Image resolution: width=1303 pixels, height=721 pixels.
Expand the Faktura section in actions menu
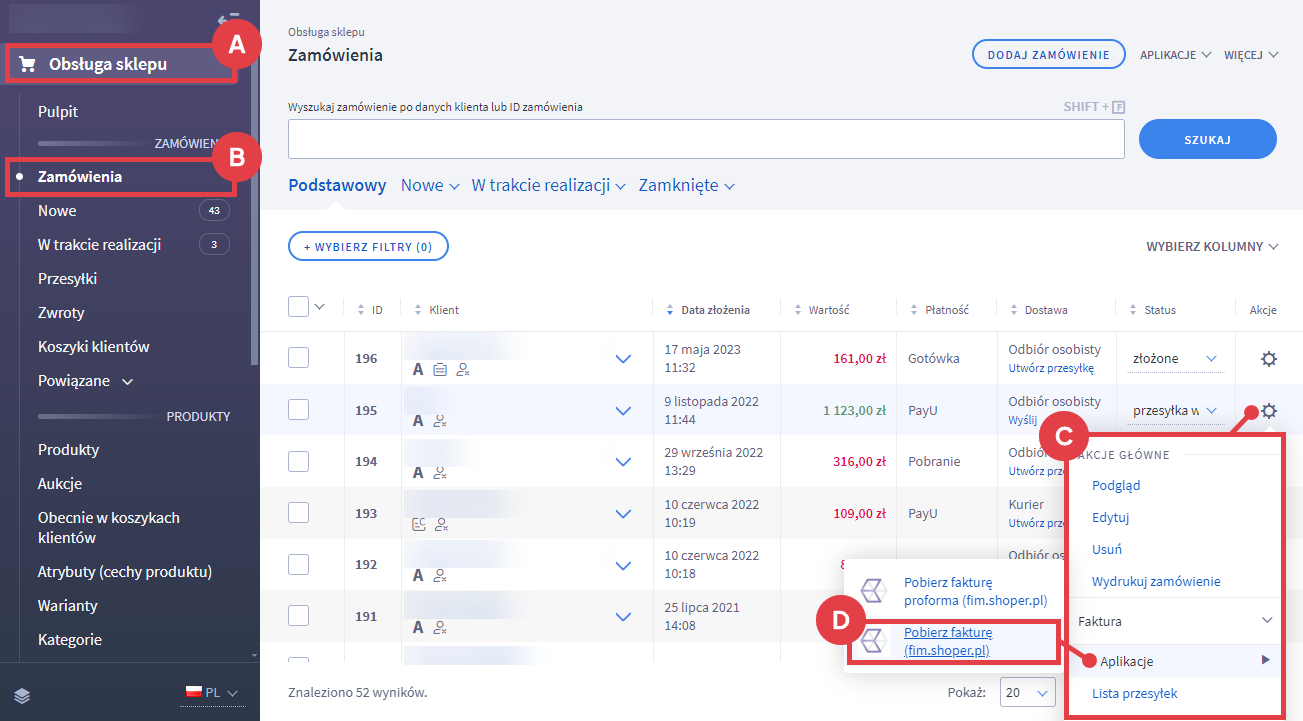[1174, 621]
